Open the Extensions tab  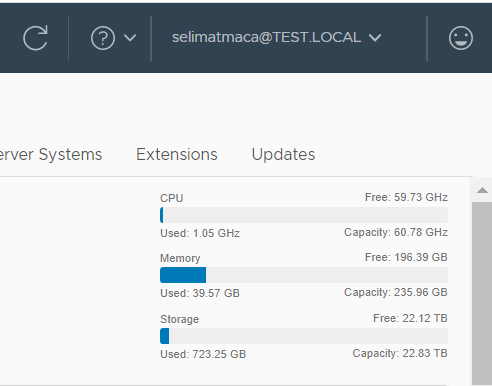tap(177, 155)
